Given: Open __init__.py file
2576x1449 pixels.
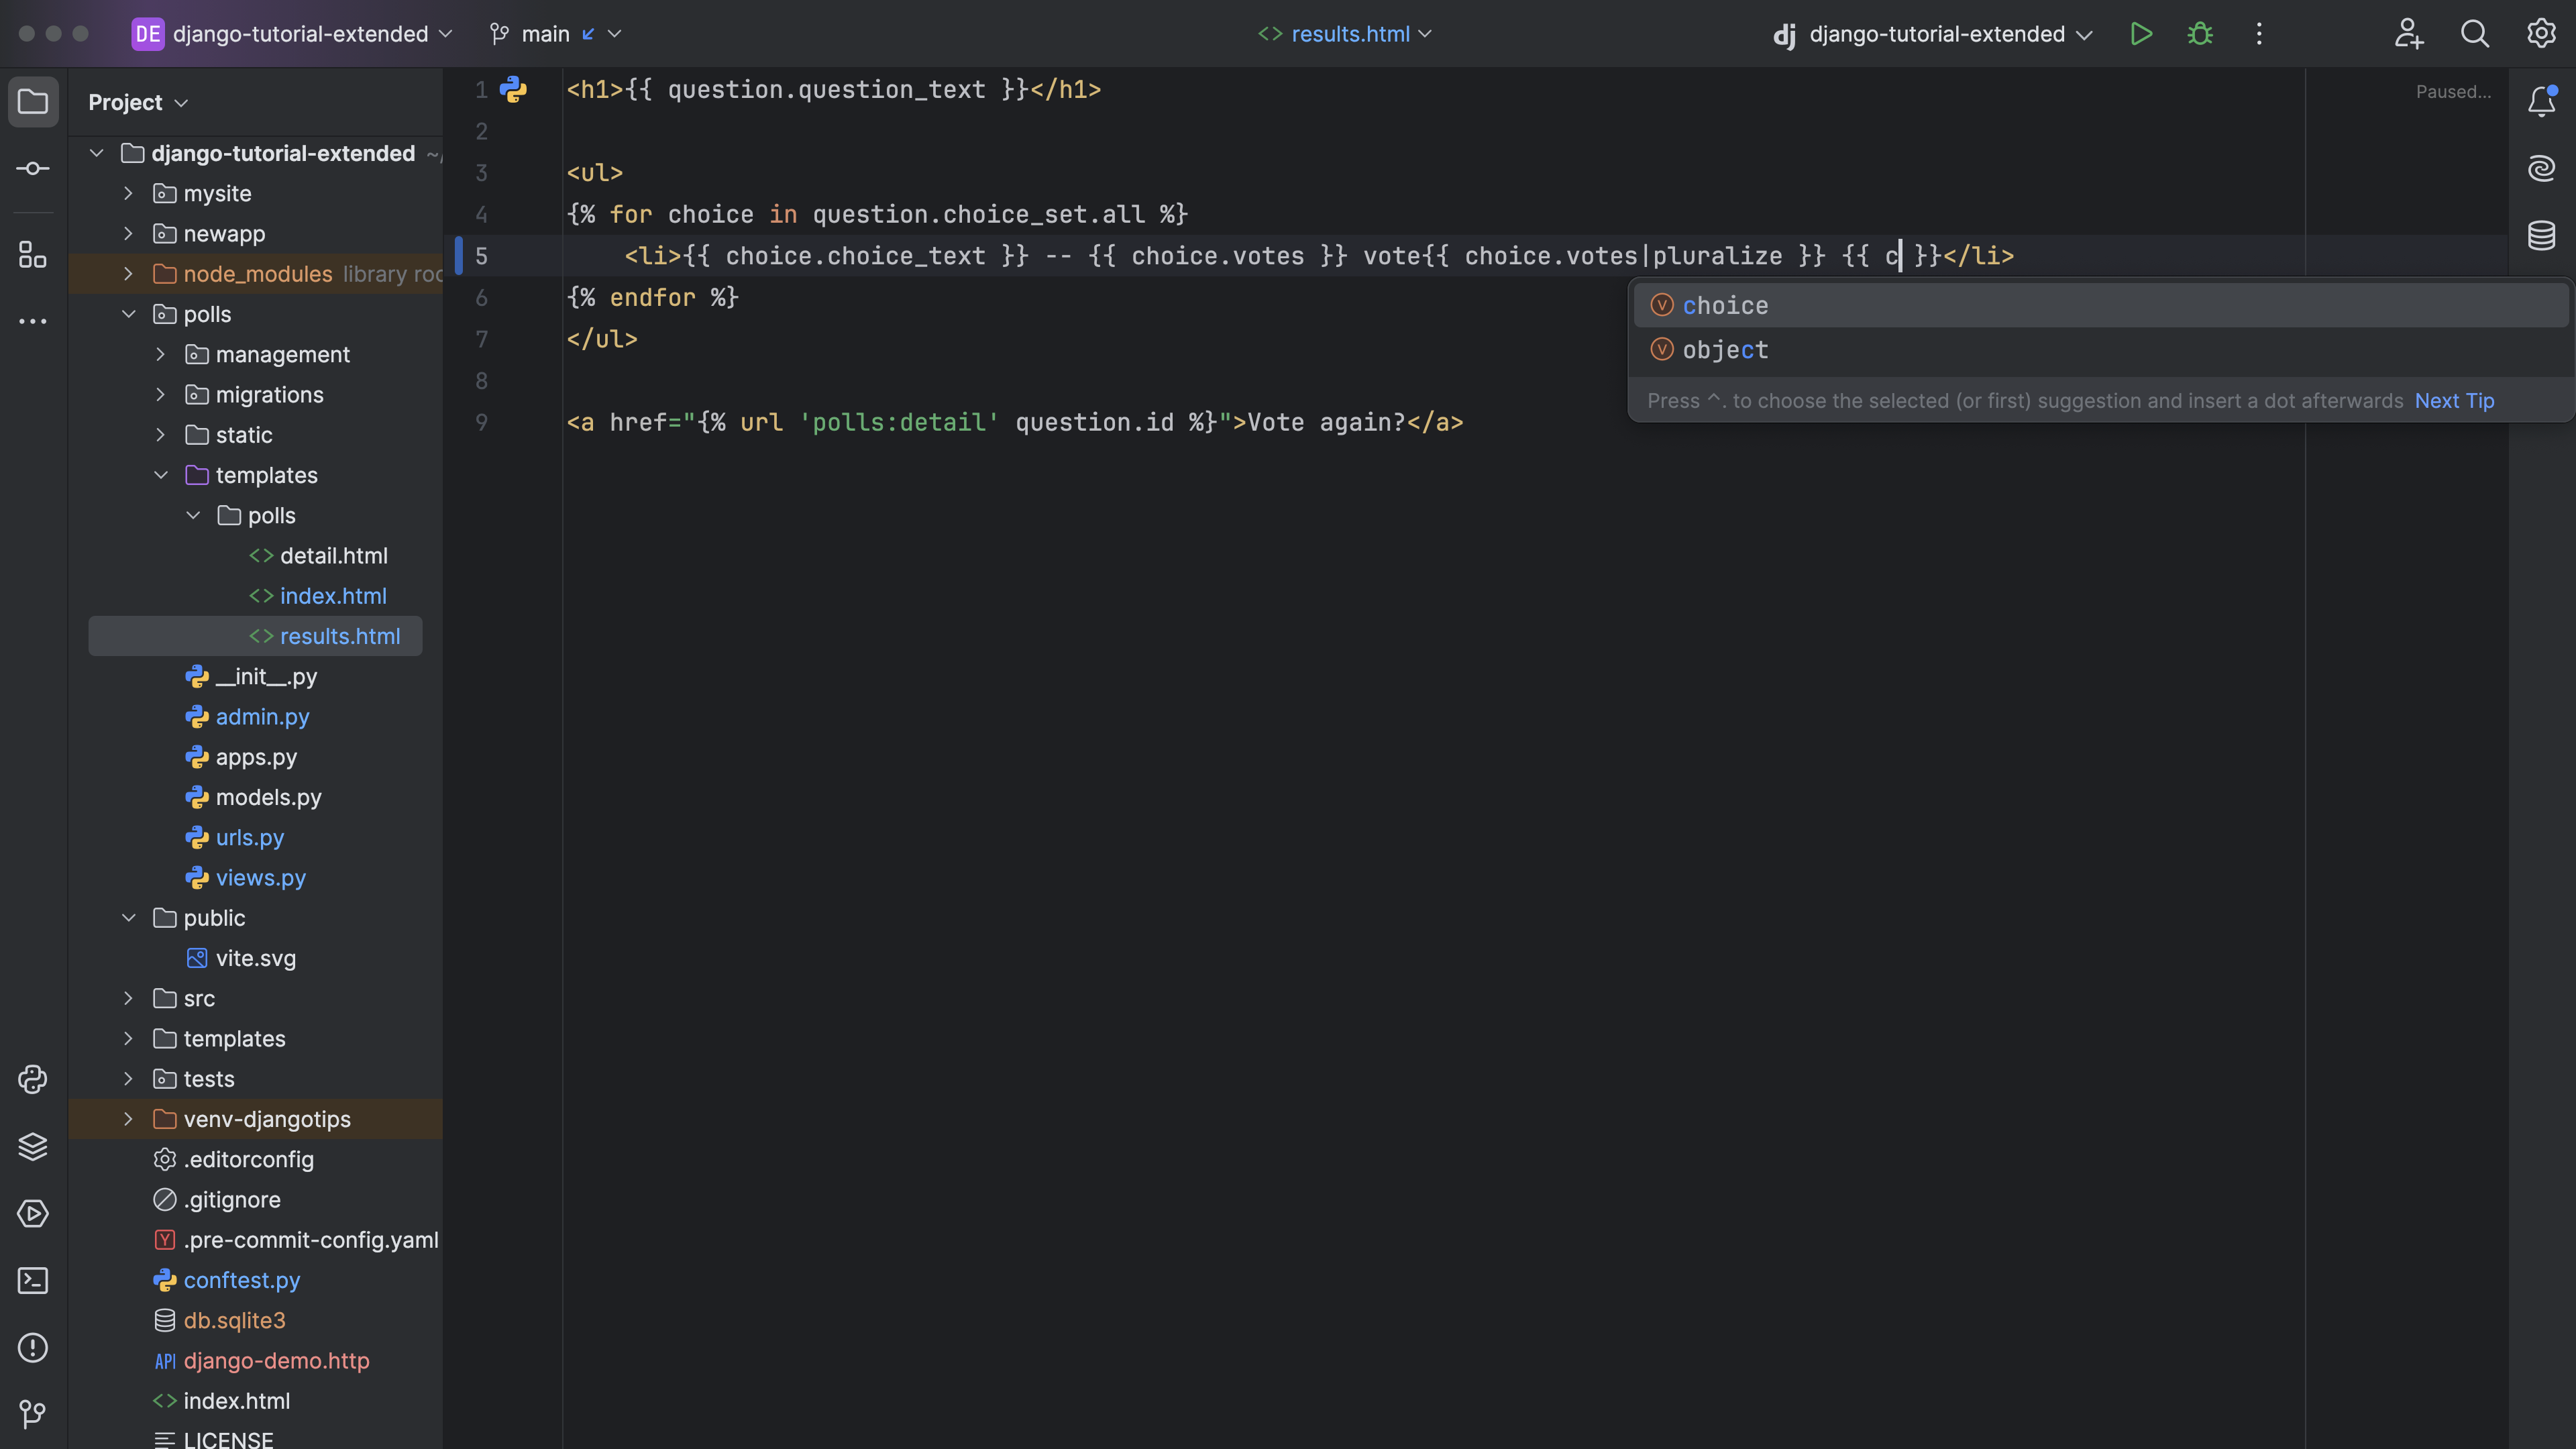Looking at the screenshot, I should coord(266,676).
